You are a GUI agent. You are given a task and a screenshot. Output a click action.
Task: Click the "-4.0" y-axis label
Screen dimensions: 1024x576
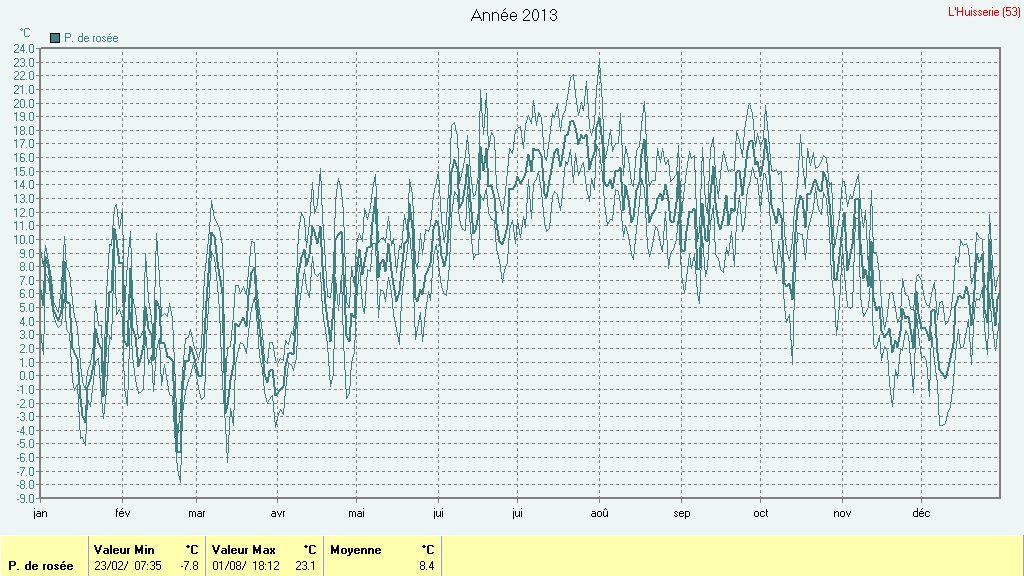coord(26,431)
